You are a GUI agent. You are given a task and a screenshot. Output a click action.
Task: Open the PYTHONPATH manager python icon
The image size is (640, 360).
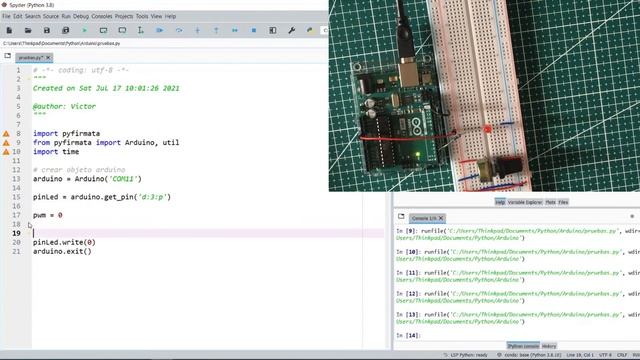[310, 30]
